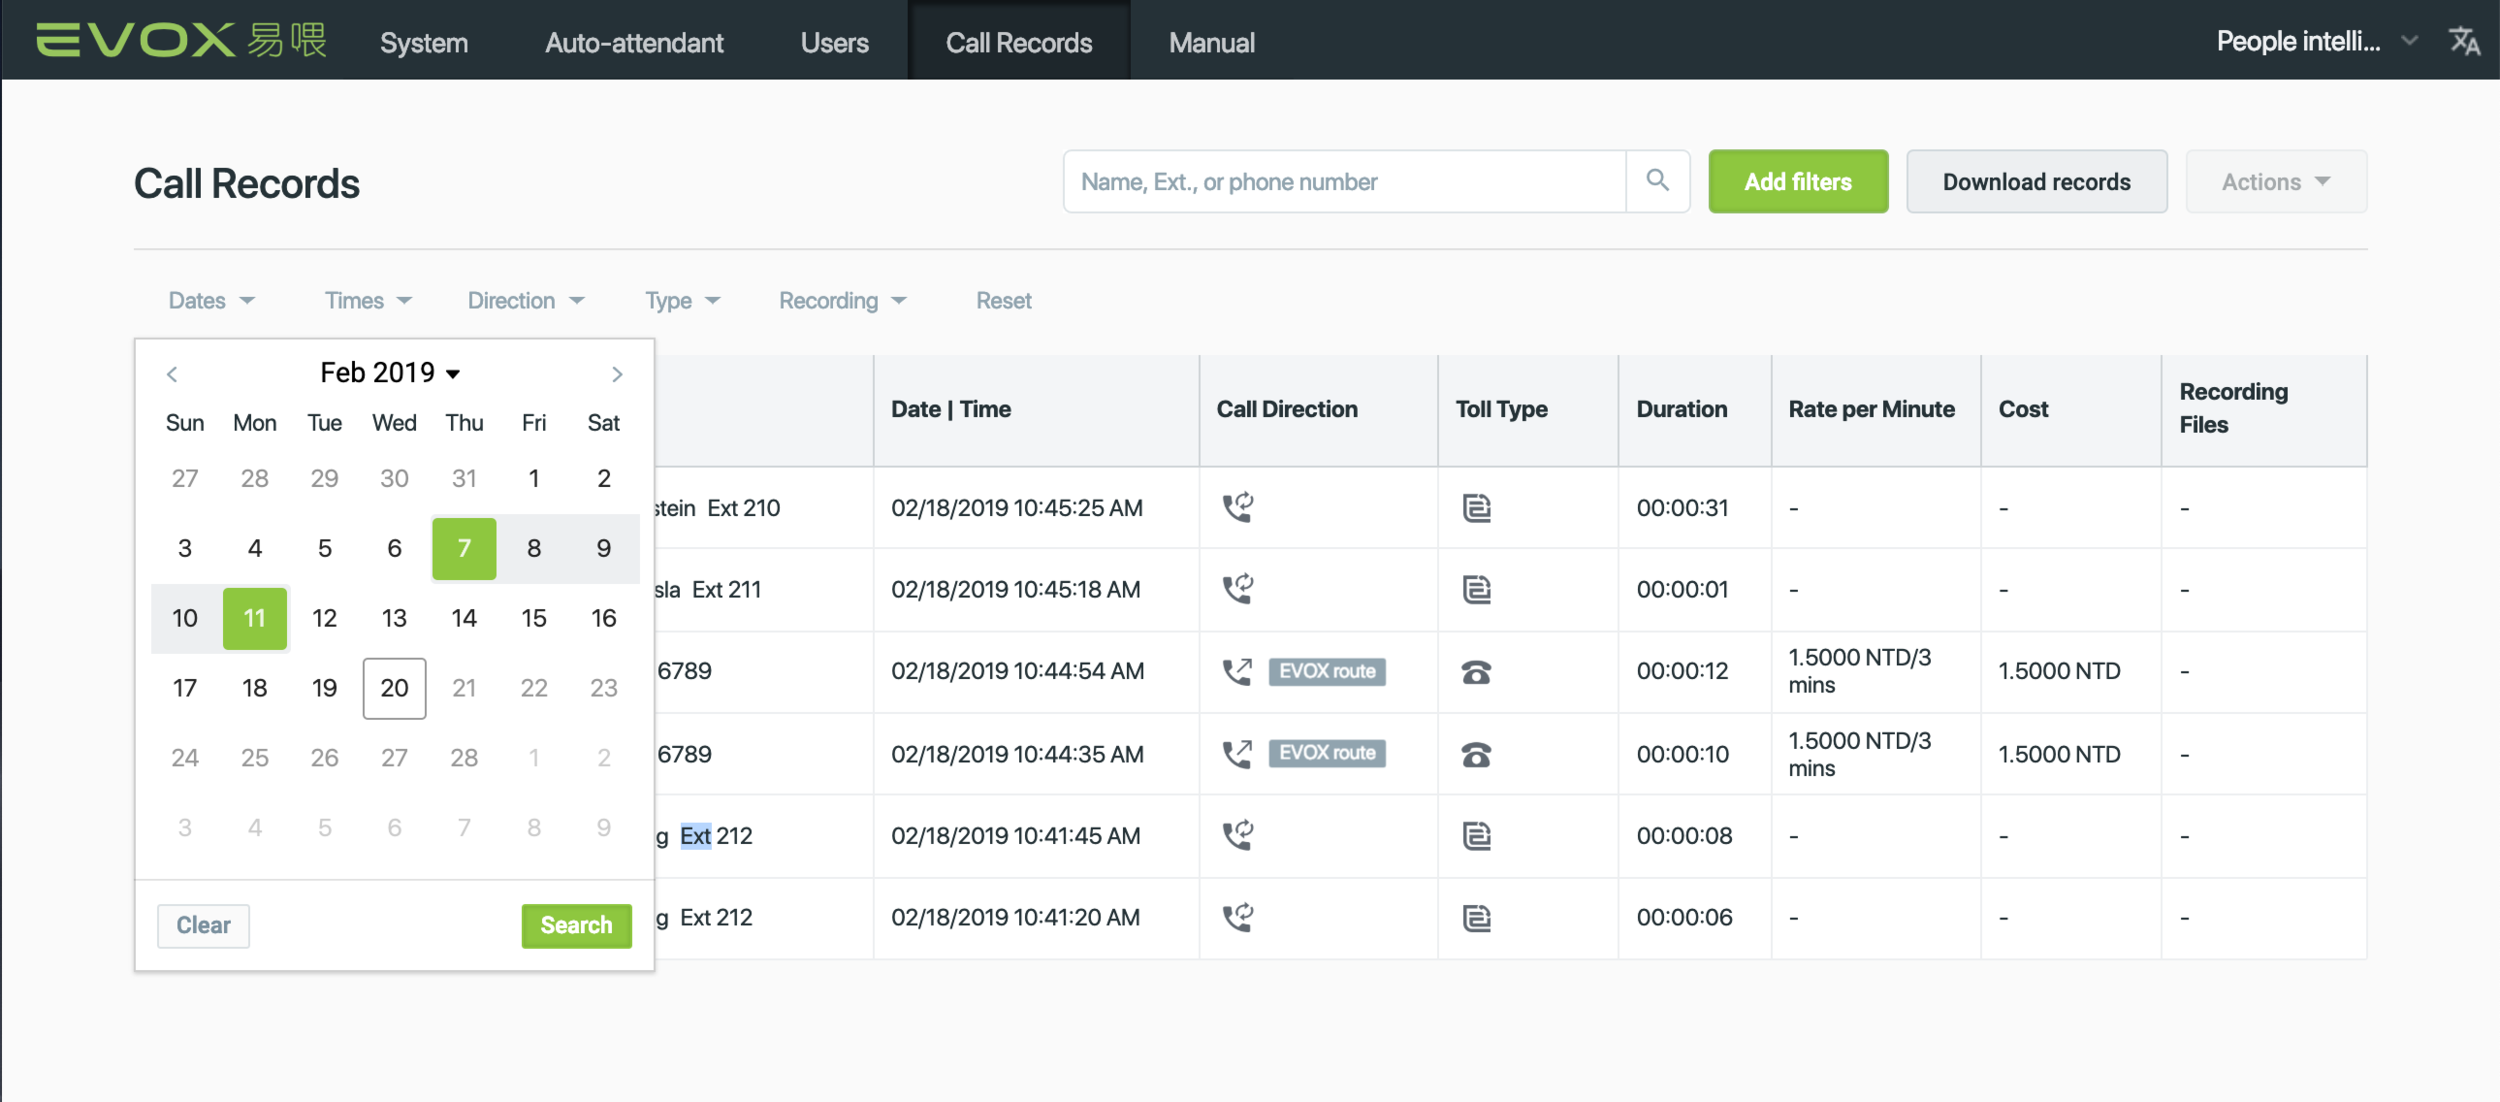Go to next month in calendar
The height and width of the screenshot is (1102, 2500).
617,374
